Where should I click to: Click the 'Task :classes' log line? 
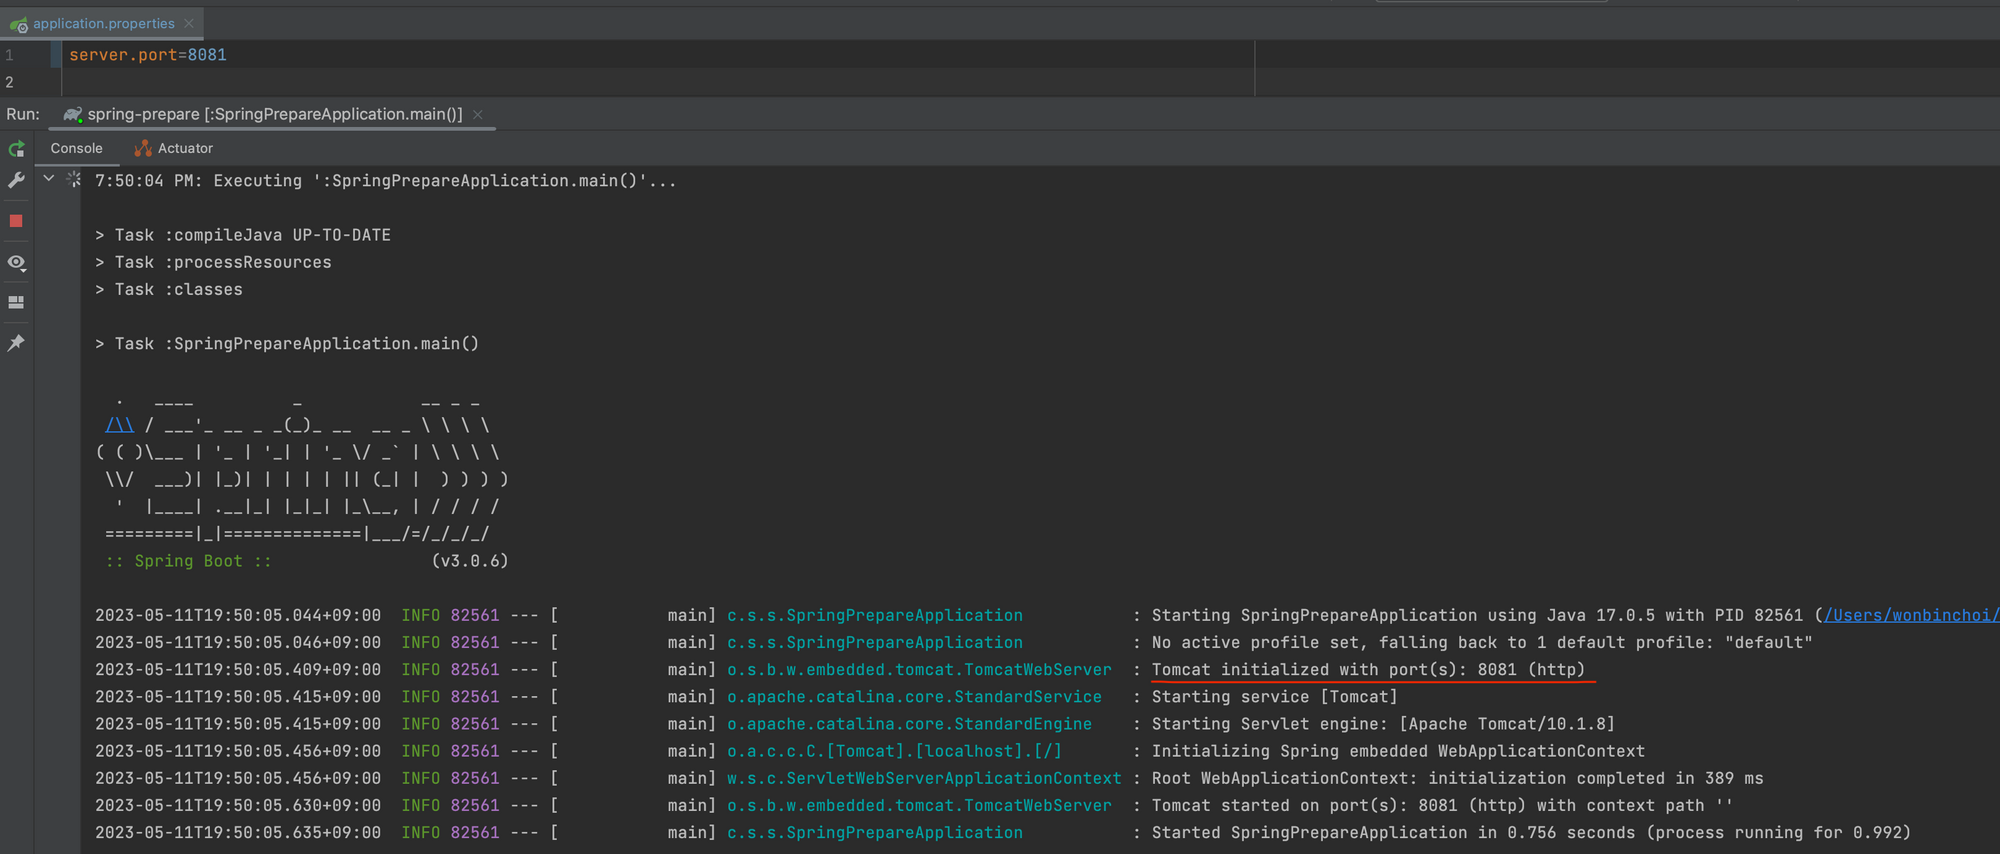pos(169,289)
